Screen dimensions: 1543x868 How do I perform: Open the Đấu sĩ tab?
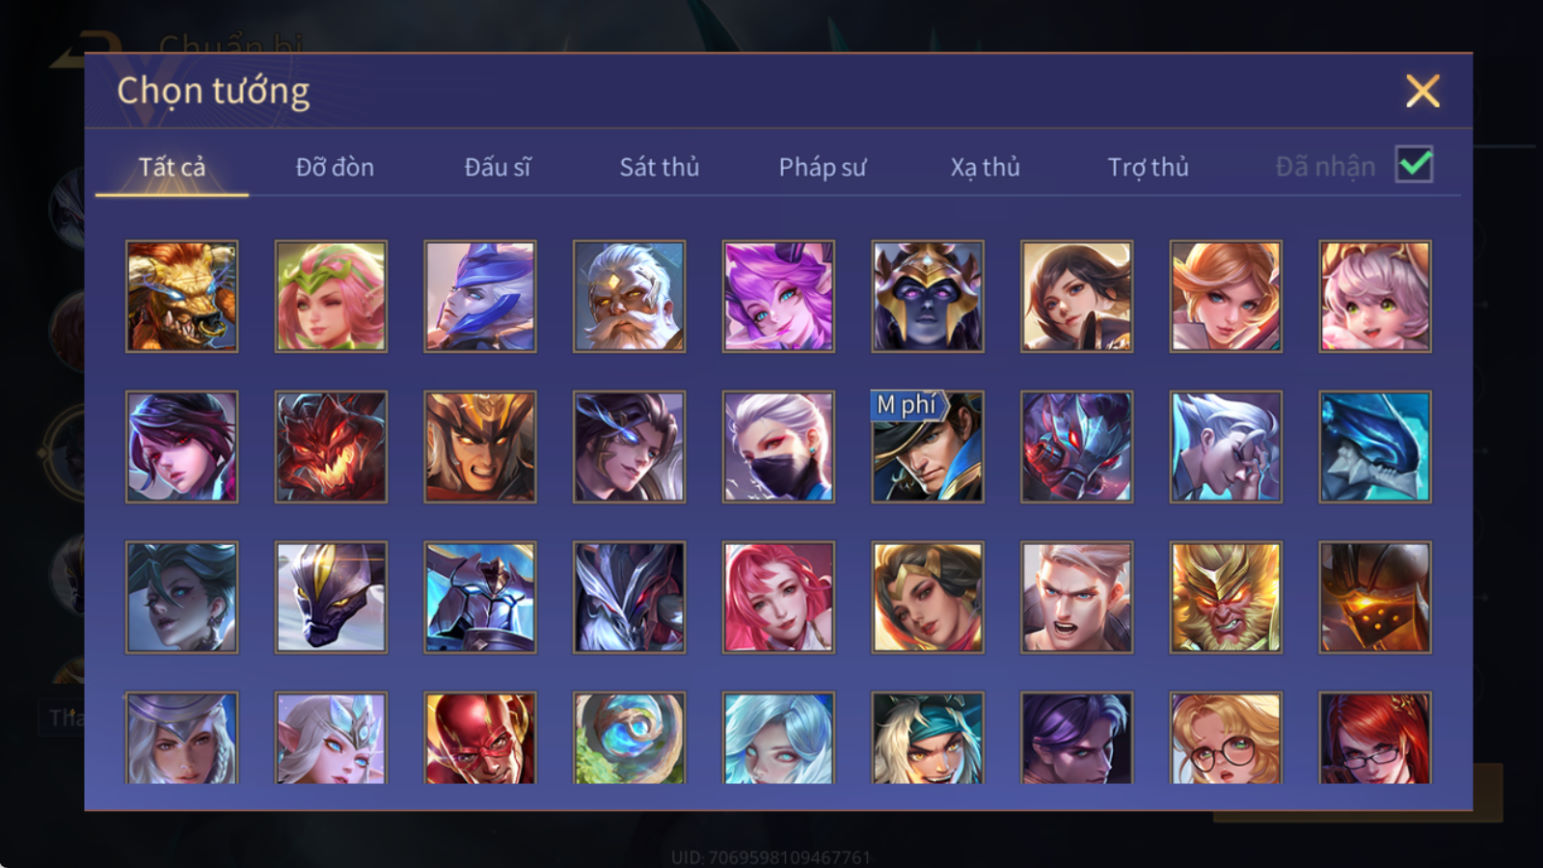[x=497, y=167]
